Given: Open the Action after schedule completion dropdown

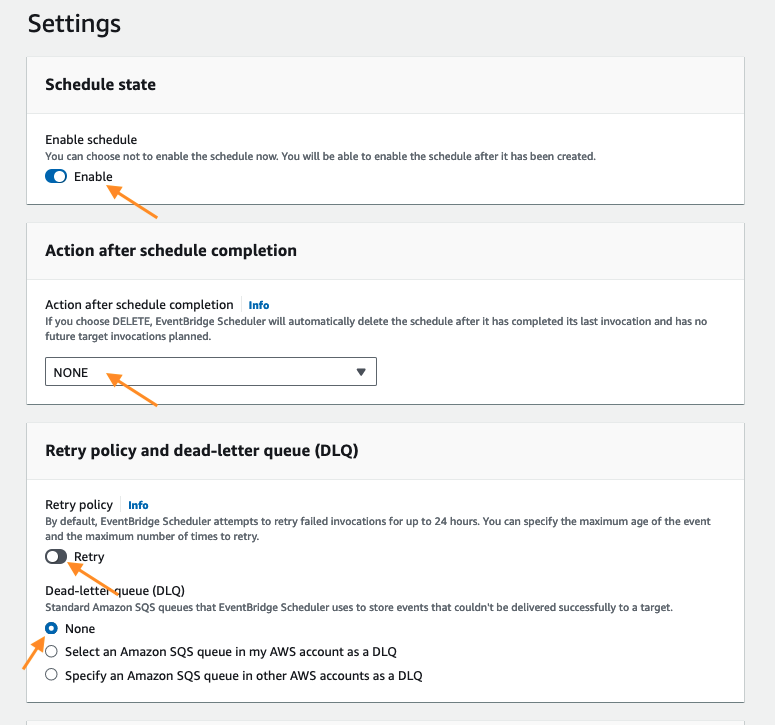Looking at the screenshot, I should (x=210, y=373).
